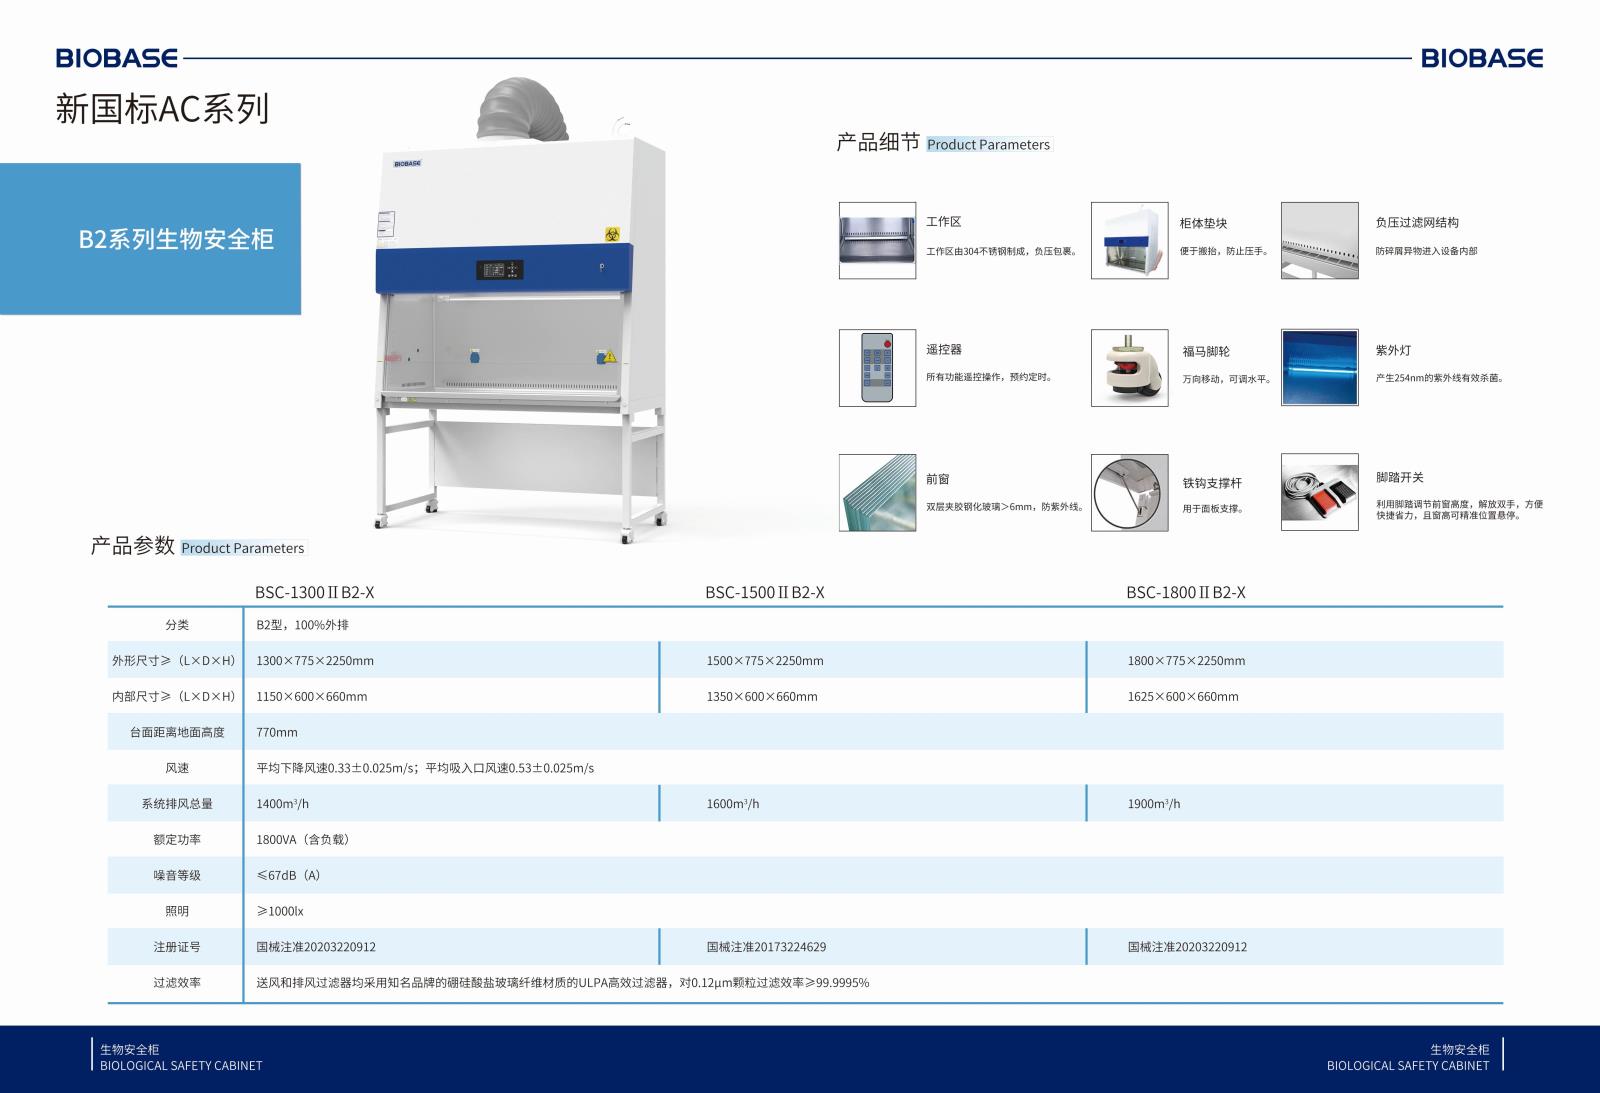Click the 内部尺寸 row label
The image size is (1600, 1093).
point(174,697)
